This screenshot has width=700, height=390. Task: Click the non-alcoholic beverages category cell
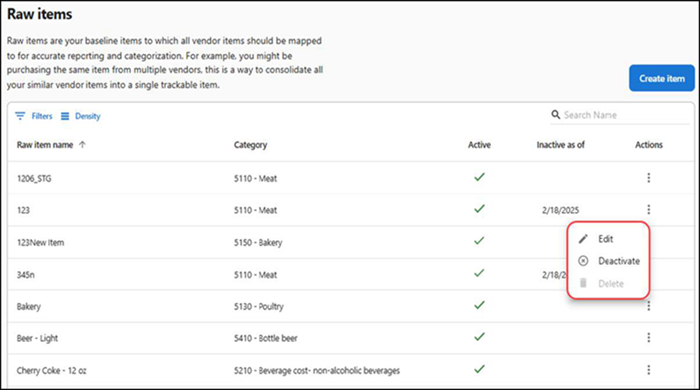[x=317, y=370]
